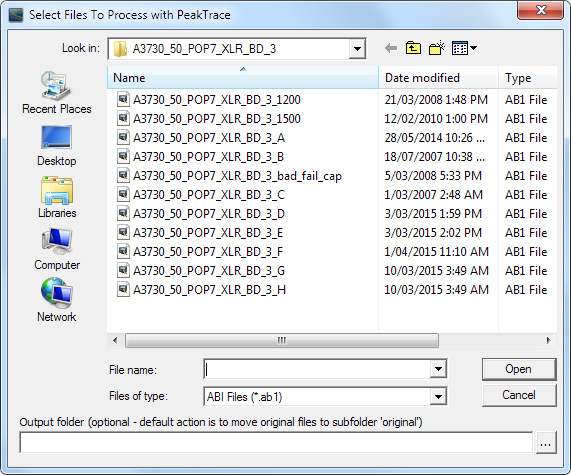
Task: Open Libraries in the sidebar
Action: (x=57, y=197)
